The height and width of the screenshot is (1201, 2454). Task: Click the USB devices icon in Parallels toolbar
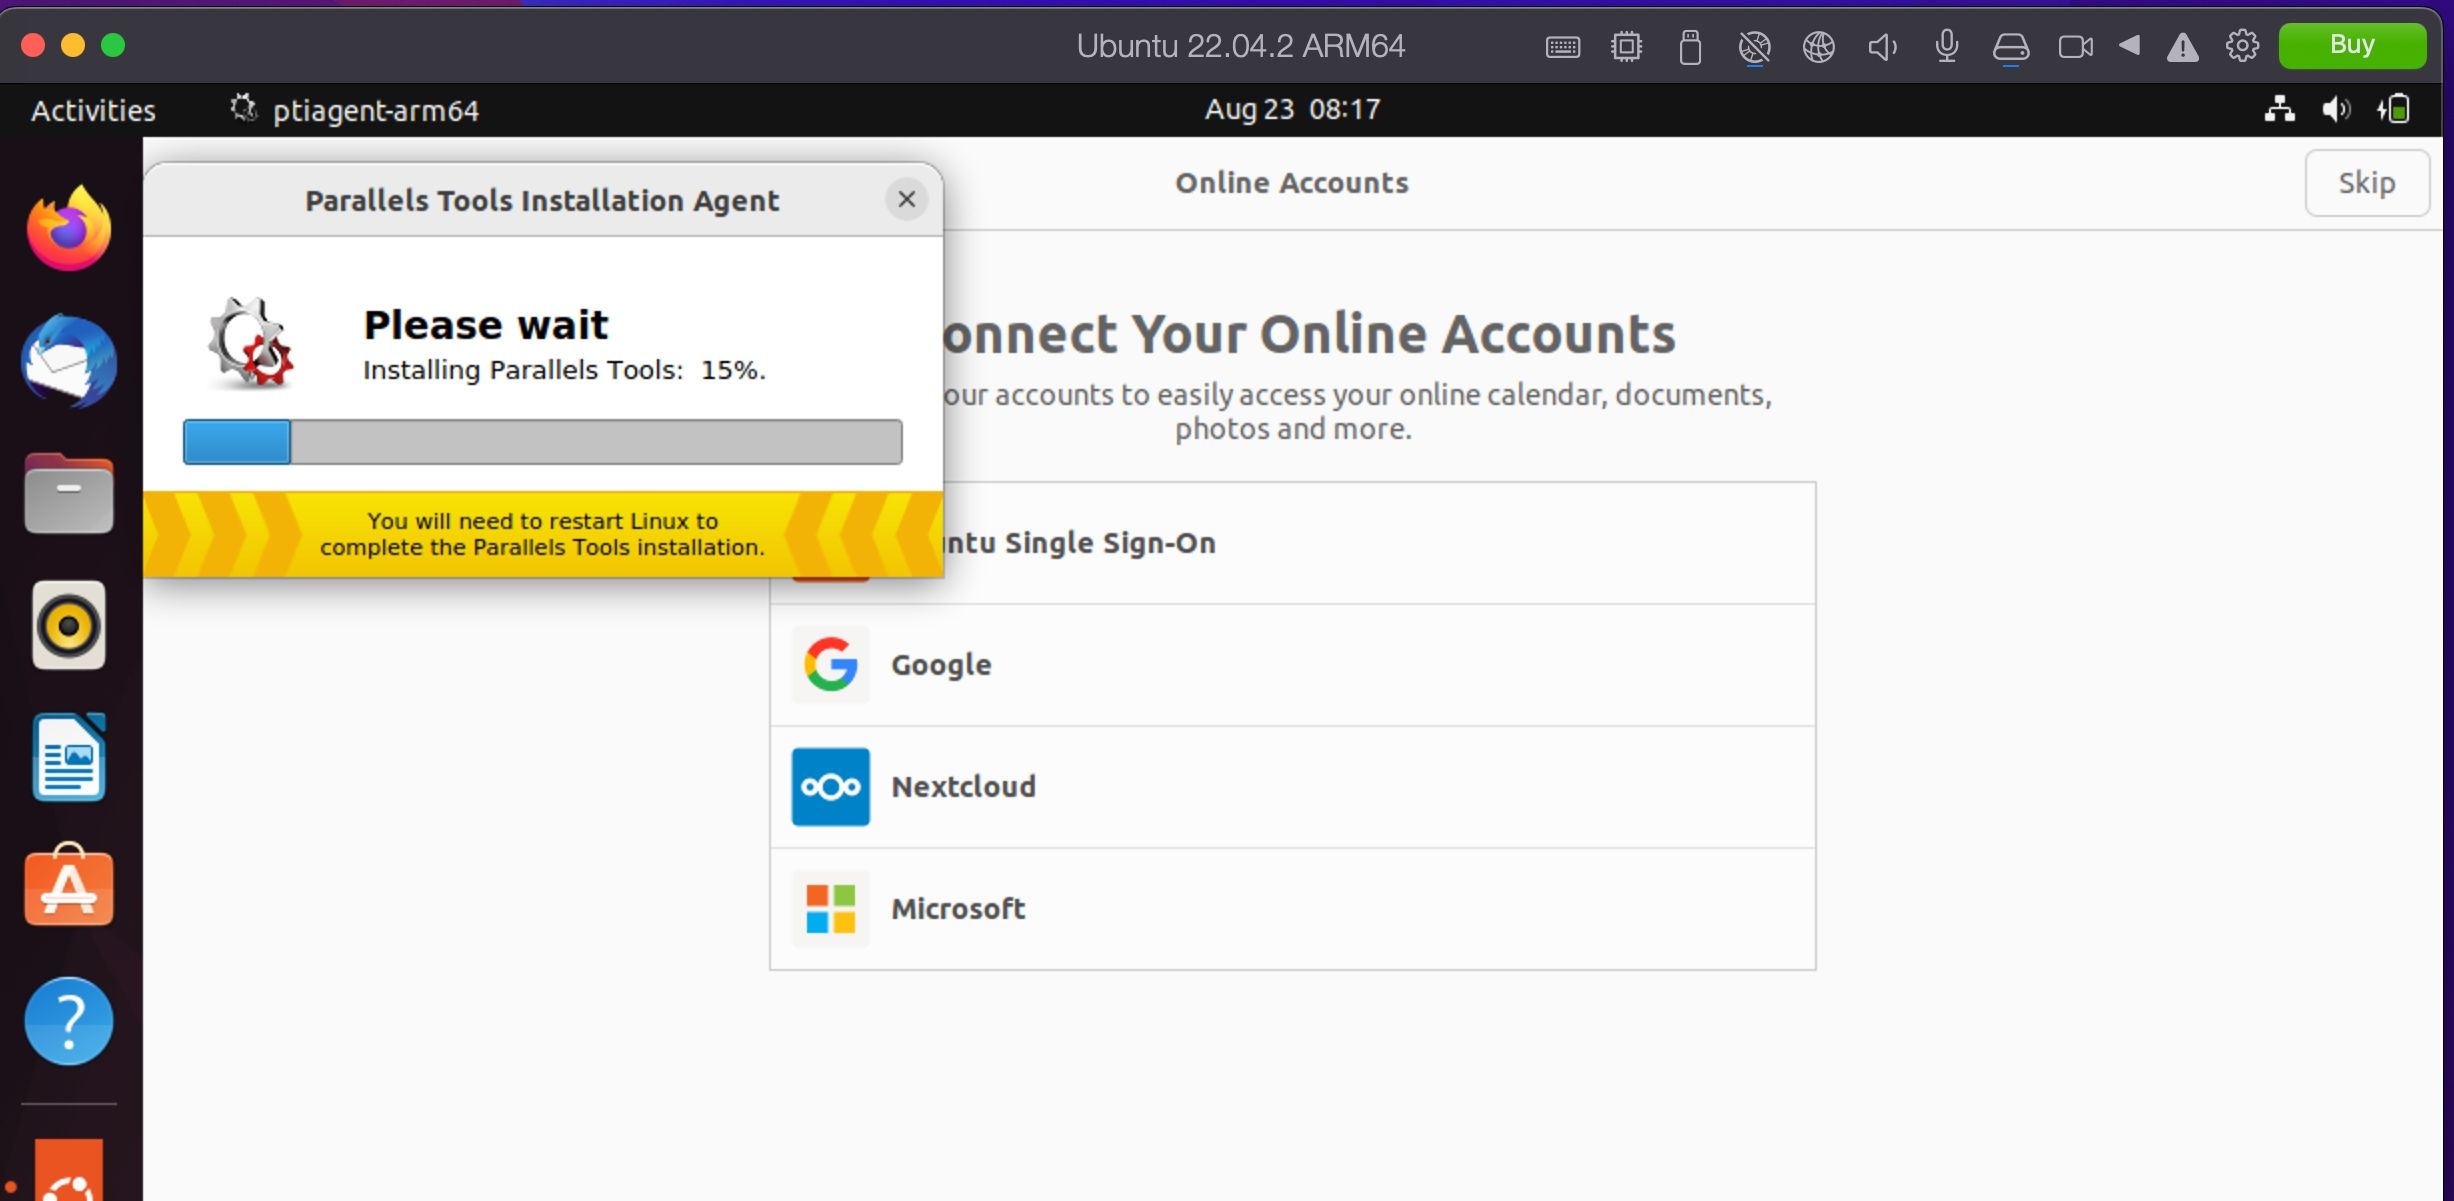(x=1690, y=46)
